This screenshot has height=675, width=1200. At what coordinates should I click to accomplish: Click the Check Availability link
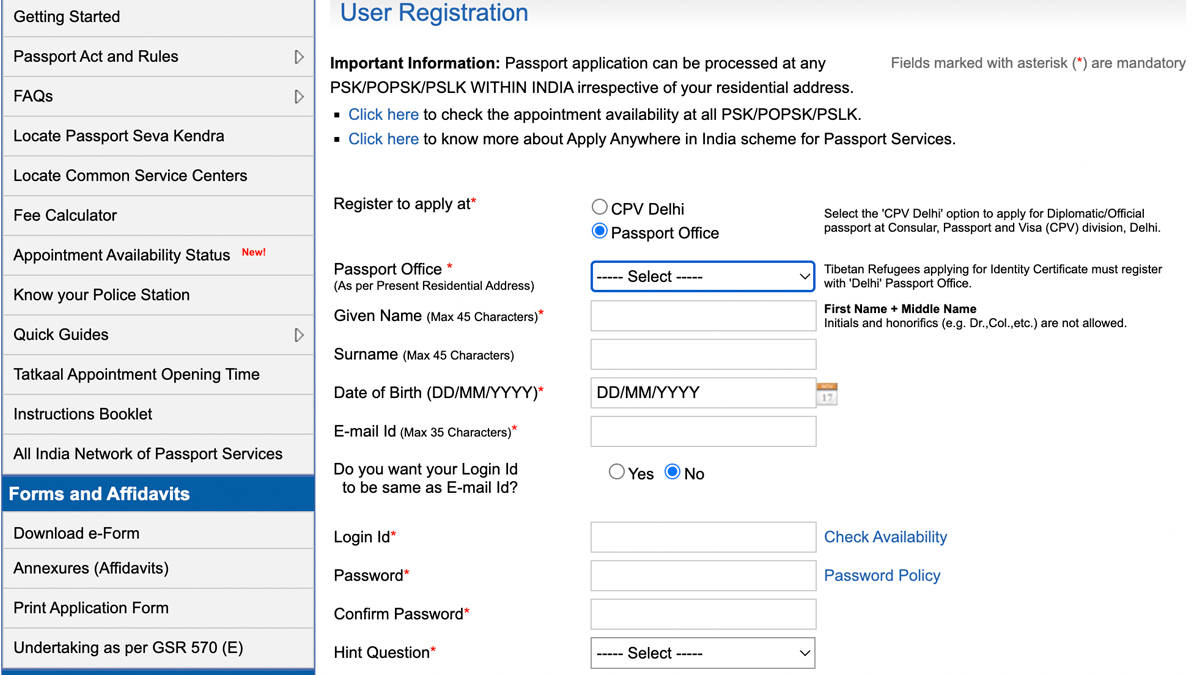tap(885, 537)
